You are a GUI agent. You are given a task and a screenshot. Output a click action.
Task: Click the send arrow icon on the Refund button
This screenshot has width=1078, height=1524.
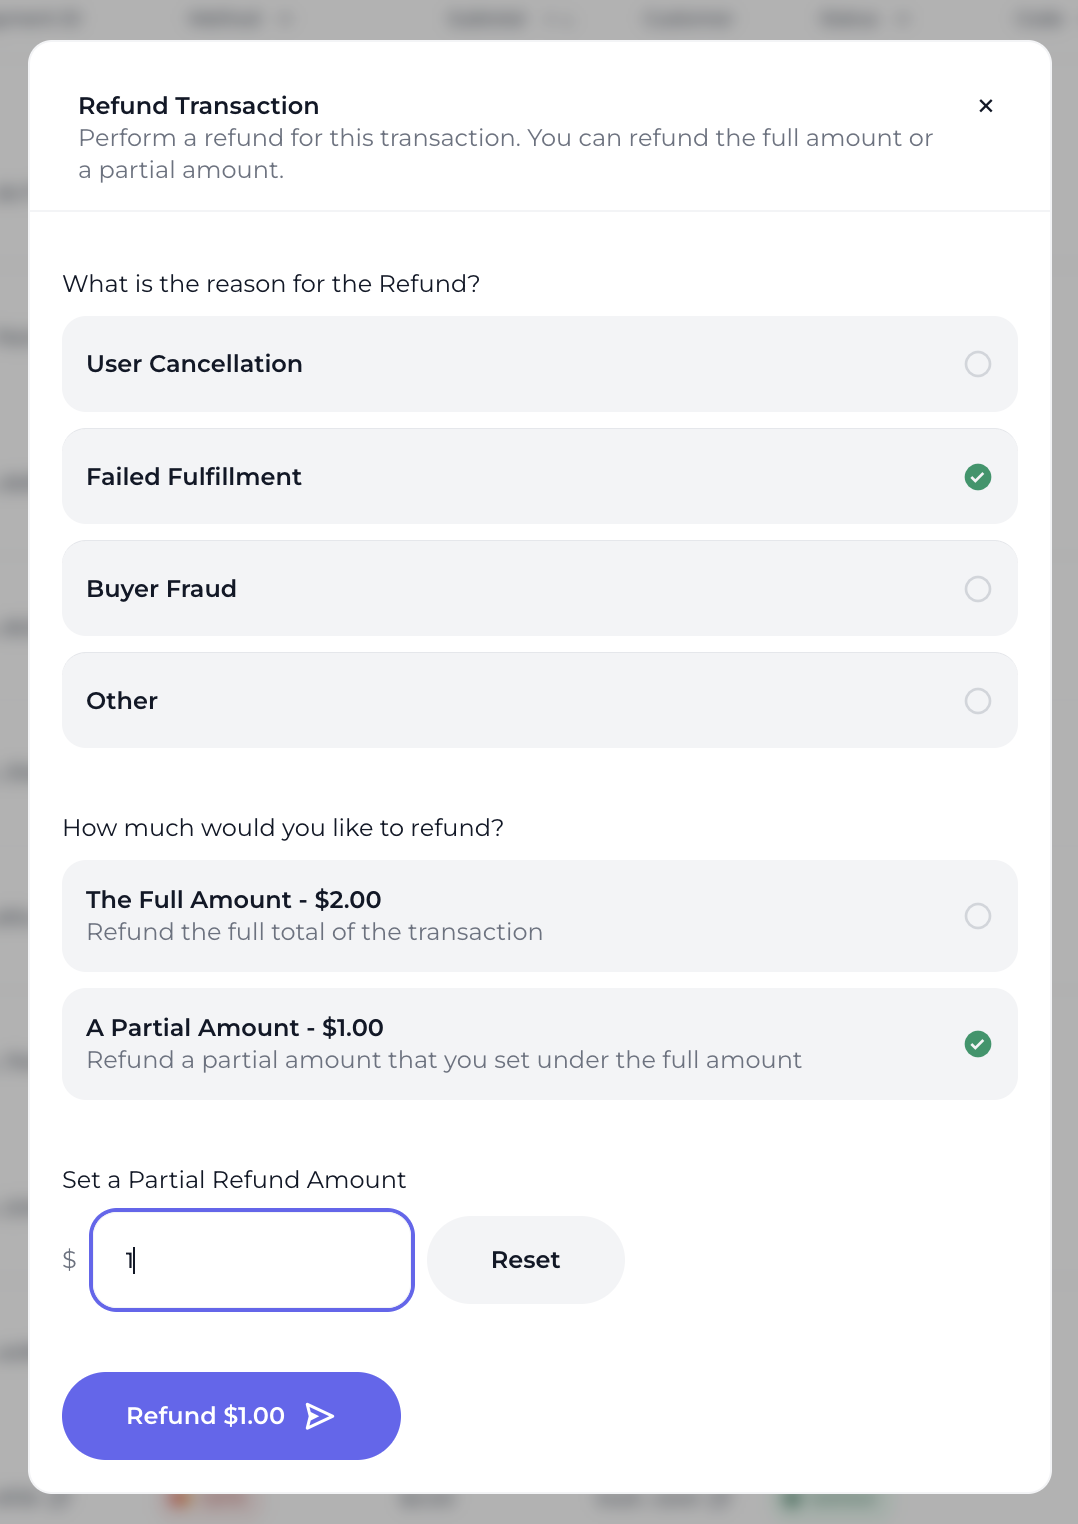[320, 1416]
